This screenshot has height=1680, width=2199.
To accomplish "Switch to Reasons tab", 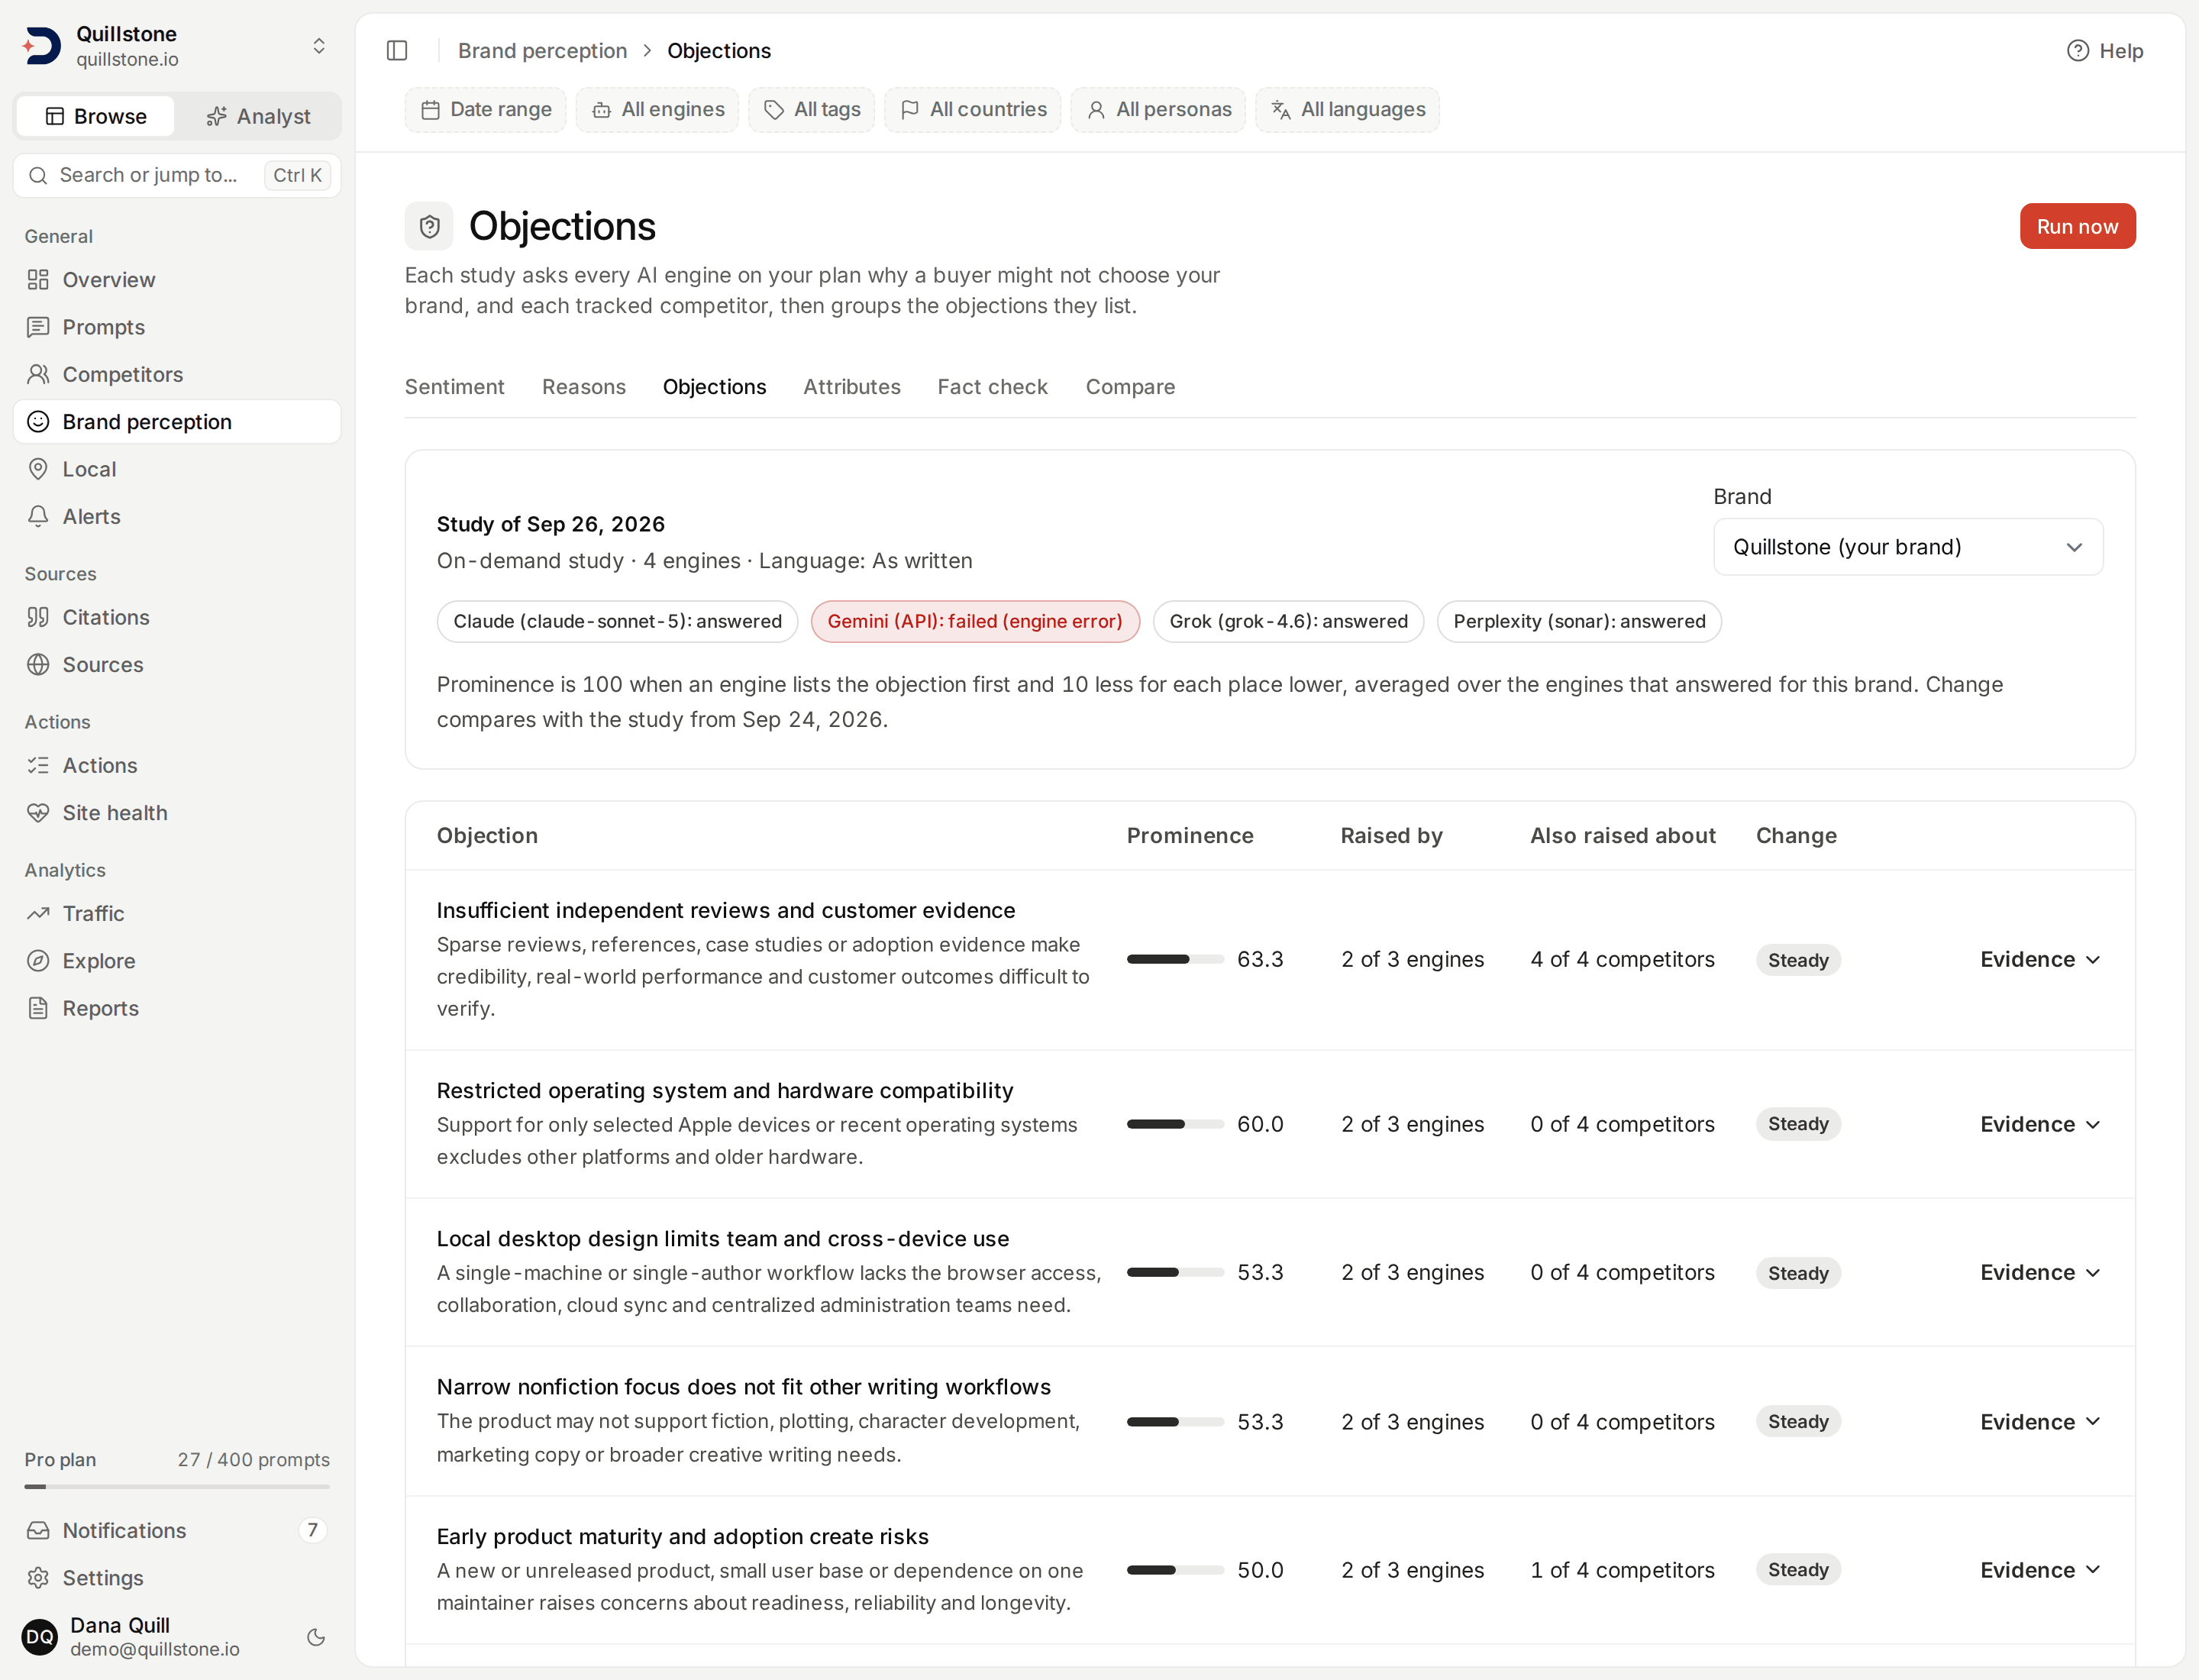I will pyautogui.click(x=584, y=387).
